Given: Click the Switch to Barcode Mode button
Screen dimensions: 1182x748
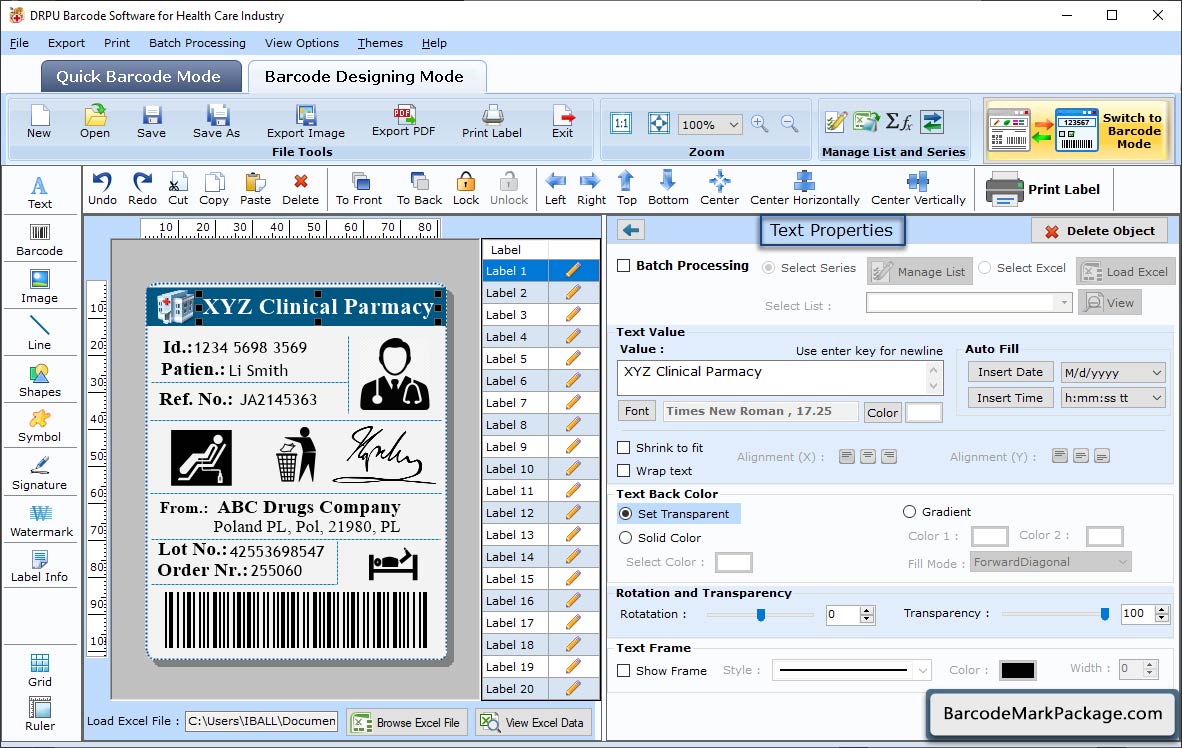Looking at the screenshot, I should [1079, 130].
